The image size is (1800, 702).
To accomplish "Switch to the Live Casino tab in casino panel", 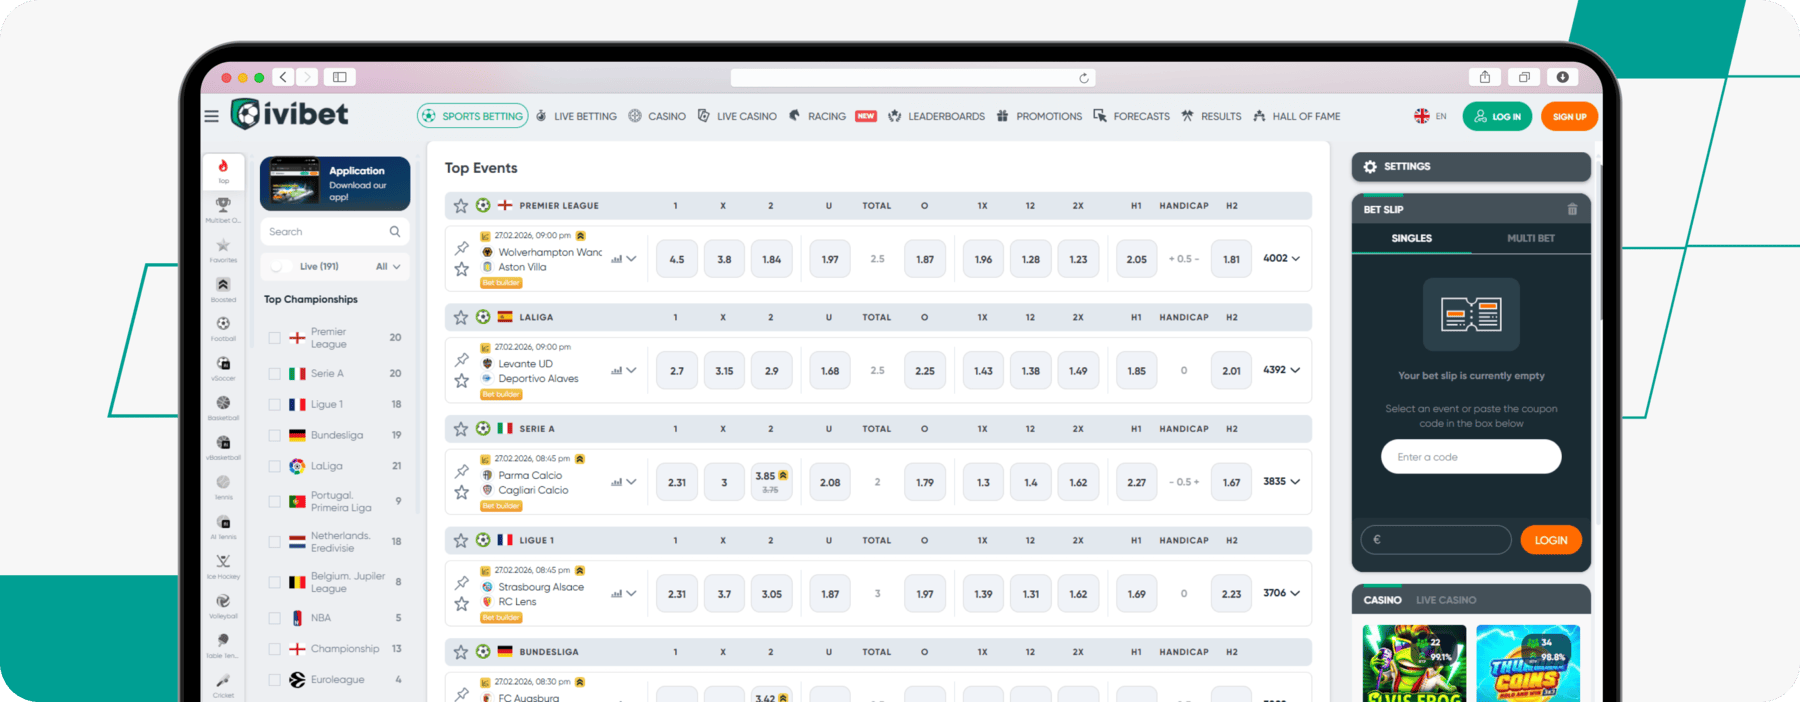I will coord(1446,600).
